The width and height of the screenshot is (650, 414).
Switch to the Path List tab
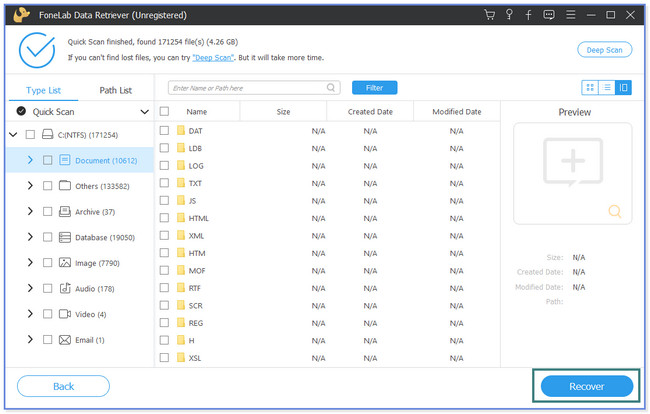click(116, 90)
